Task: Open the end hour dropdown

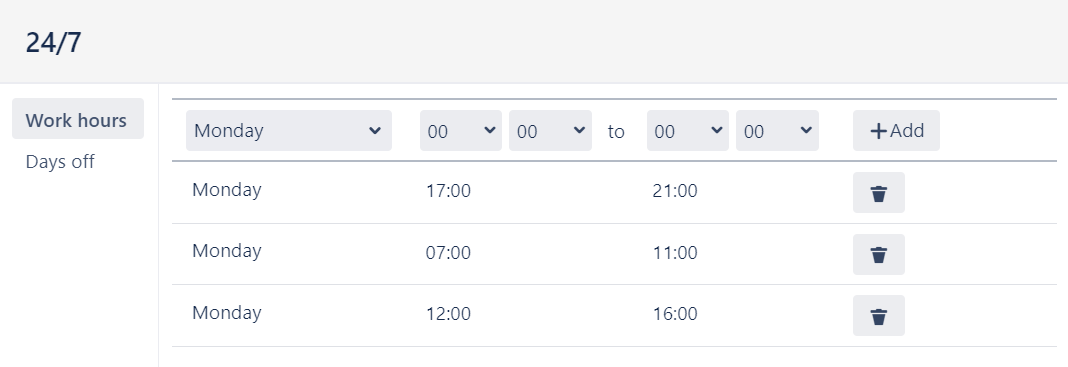Action: (688, 131)
